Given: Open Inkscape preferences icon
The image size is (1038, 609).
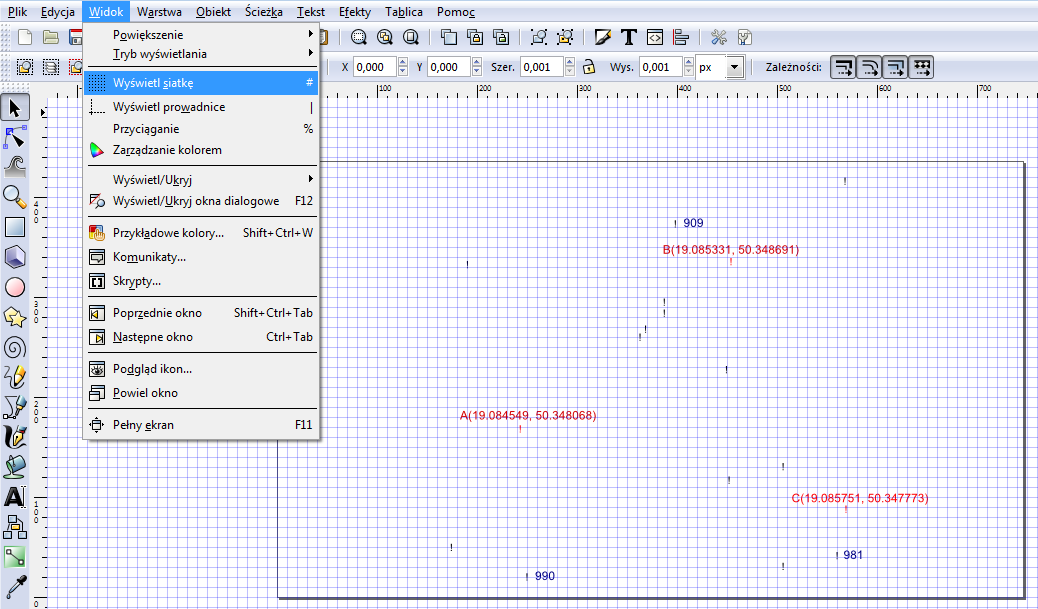Looking at the screenshot, I should pyautogui.click(x=719, y=37).
